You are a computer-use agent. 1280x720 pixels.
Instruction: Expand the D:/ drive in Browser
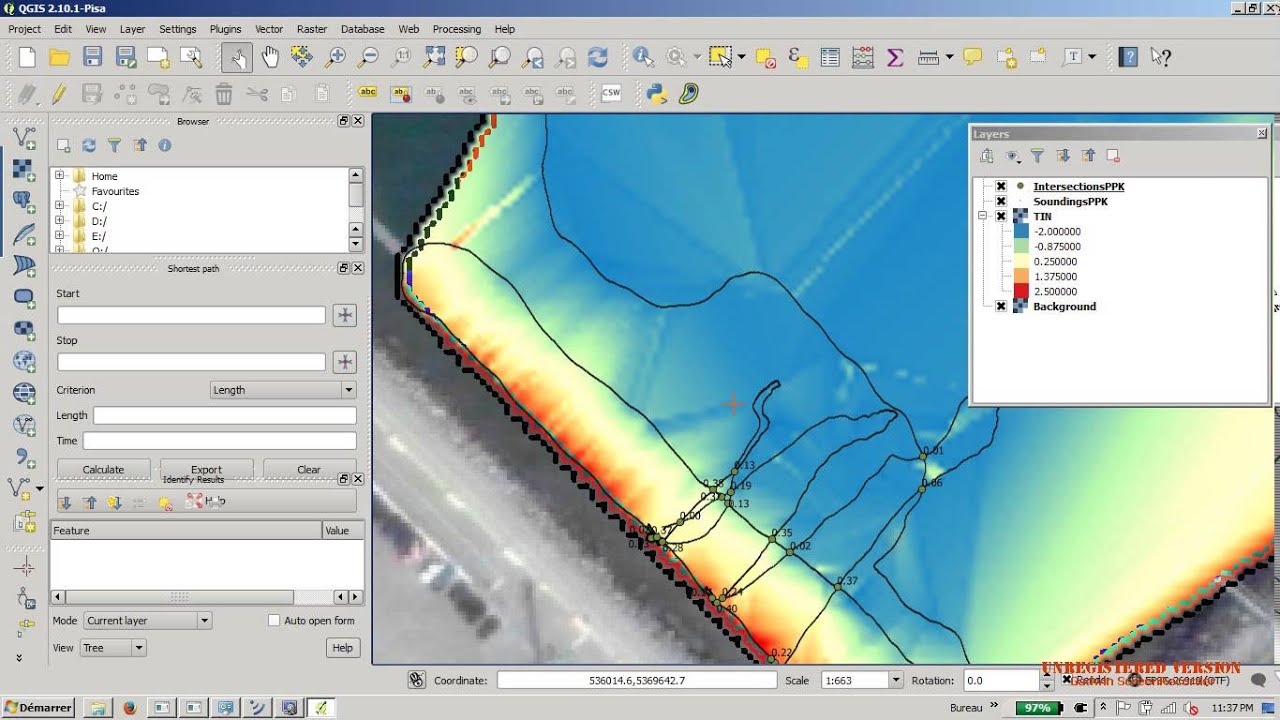[x=60, y=221]
